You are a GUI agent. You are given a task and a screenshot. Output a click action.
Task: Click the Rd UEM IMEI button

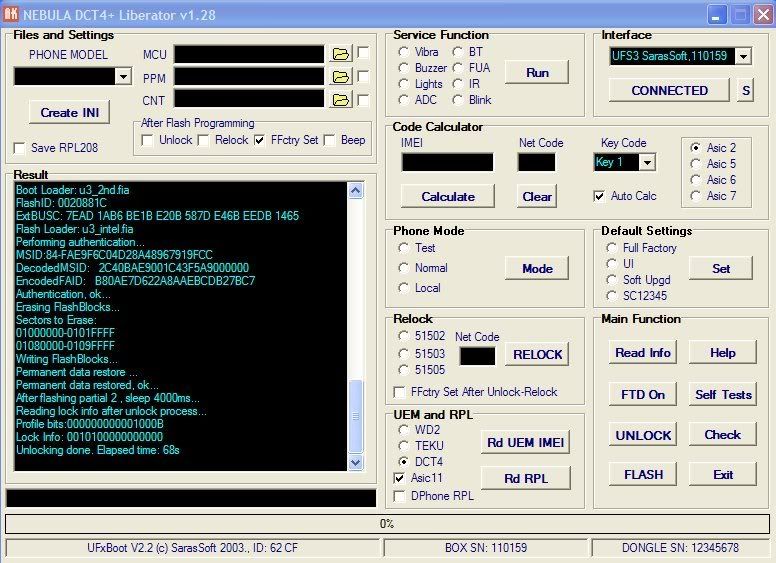pos(525,442)
